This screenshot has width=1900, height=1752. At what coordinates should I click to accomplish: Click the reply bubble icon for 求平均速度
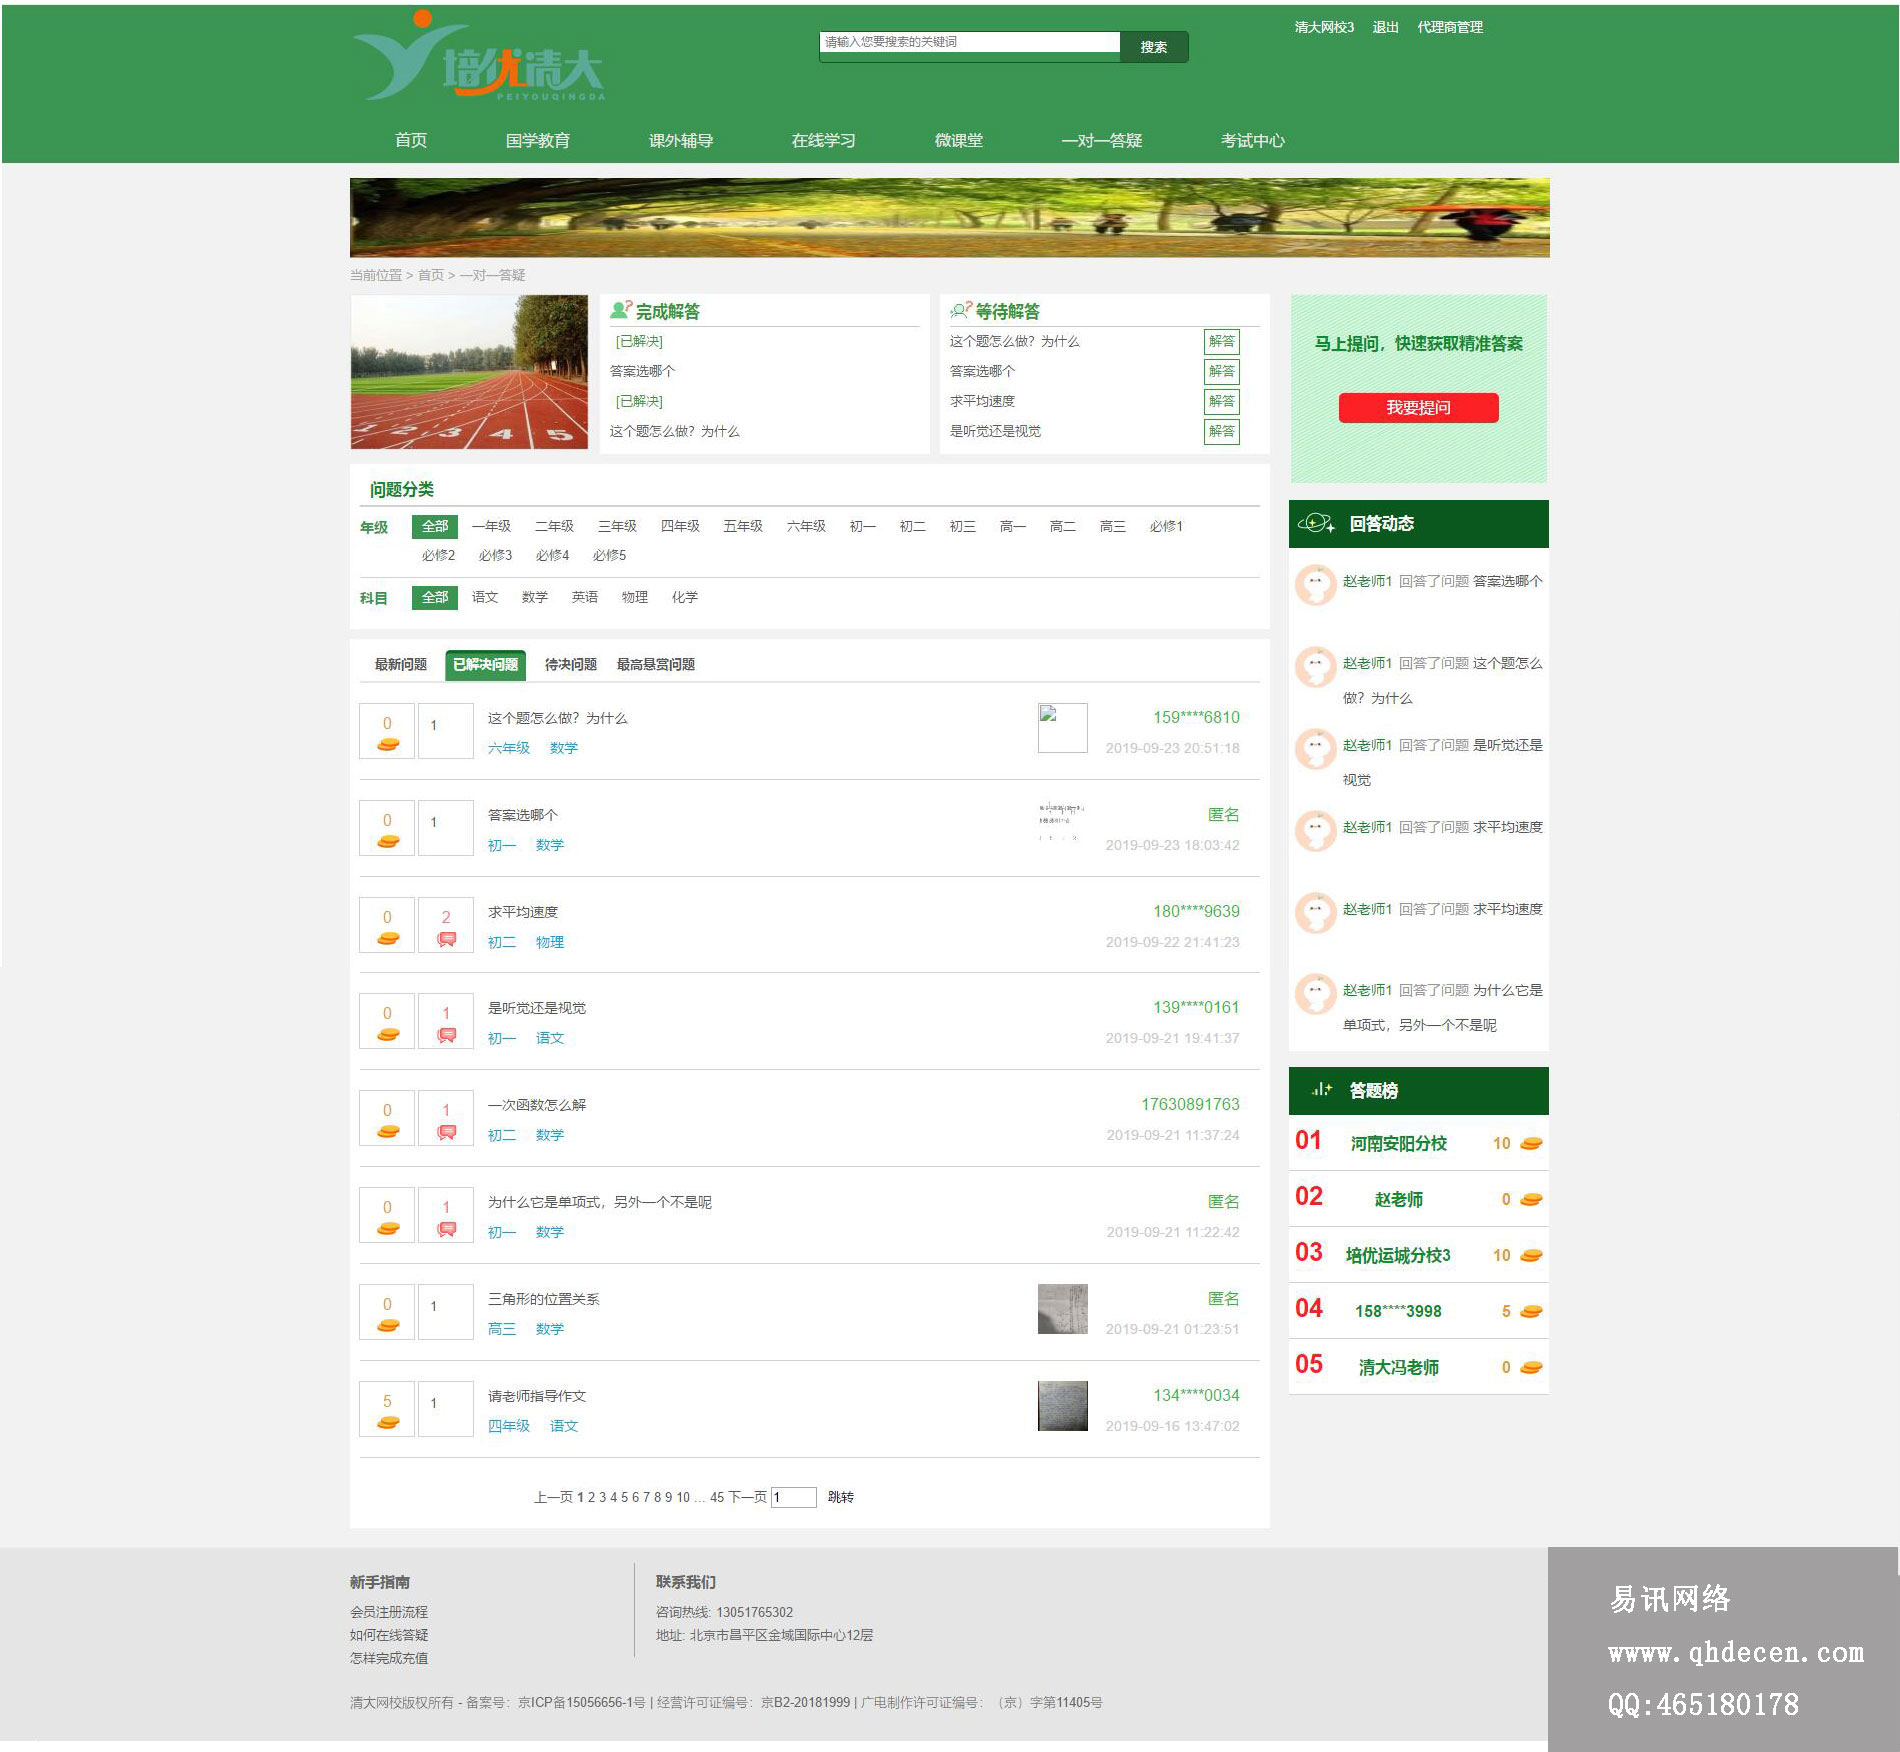[x=446, y=940]
